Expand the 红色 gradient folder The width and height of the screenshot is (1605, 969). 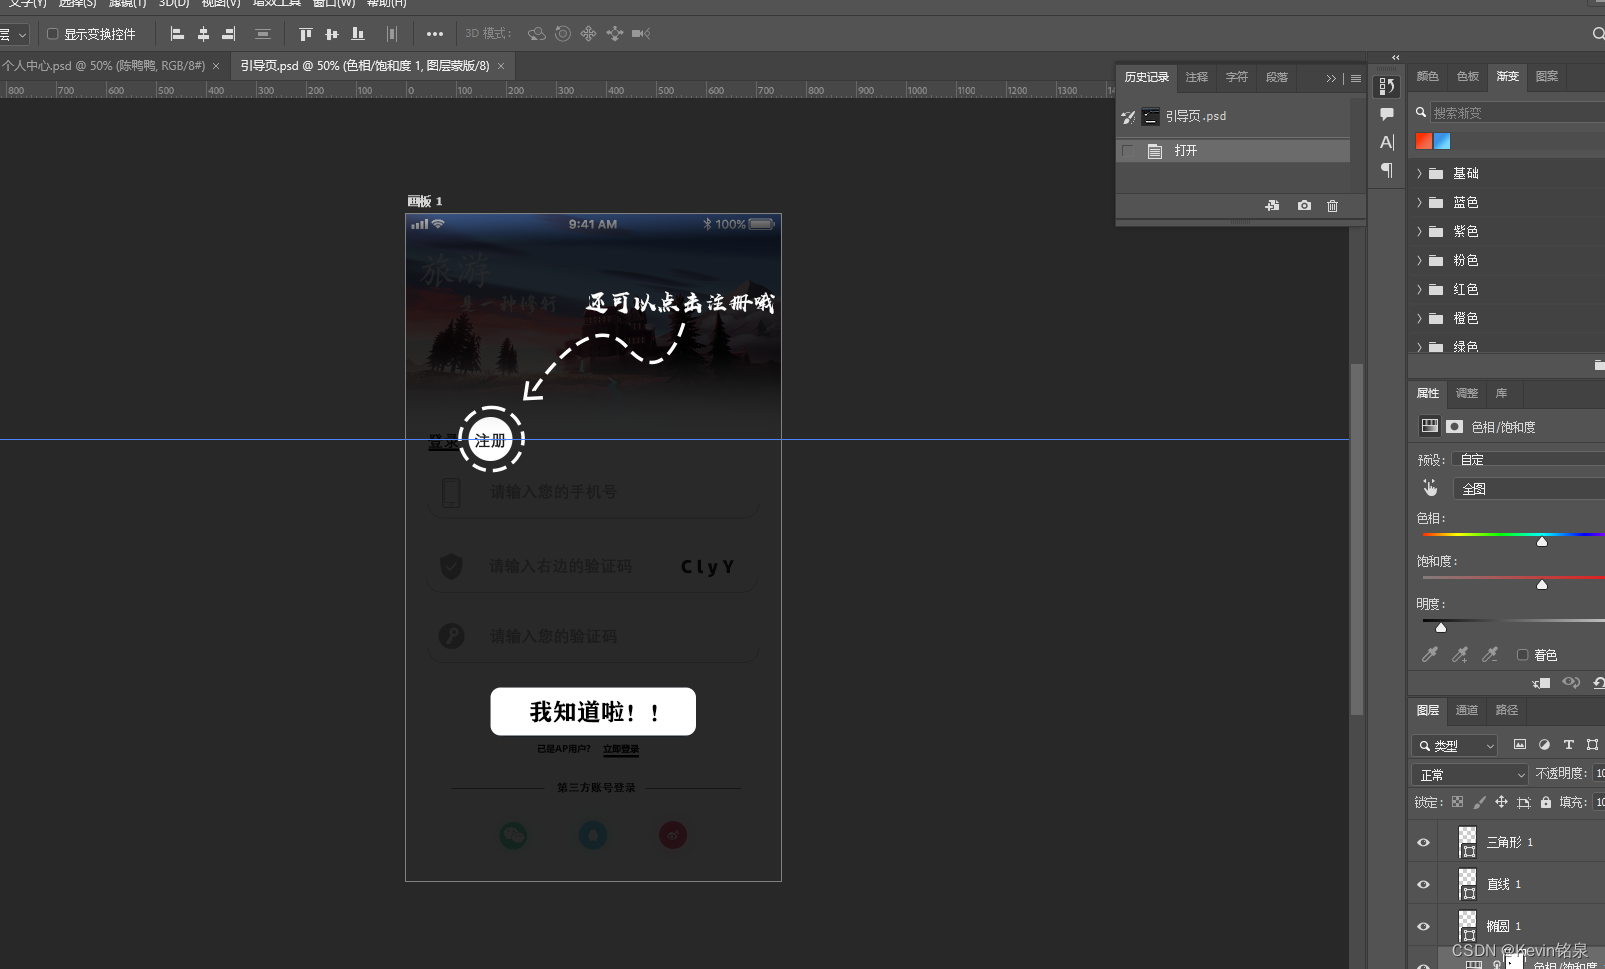point(1420,289)
